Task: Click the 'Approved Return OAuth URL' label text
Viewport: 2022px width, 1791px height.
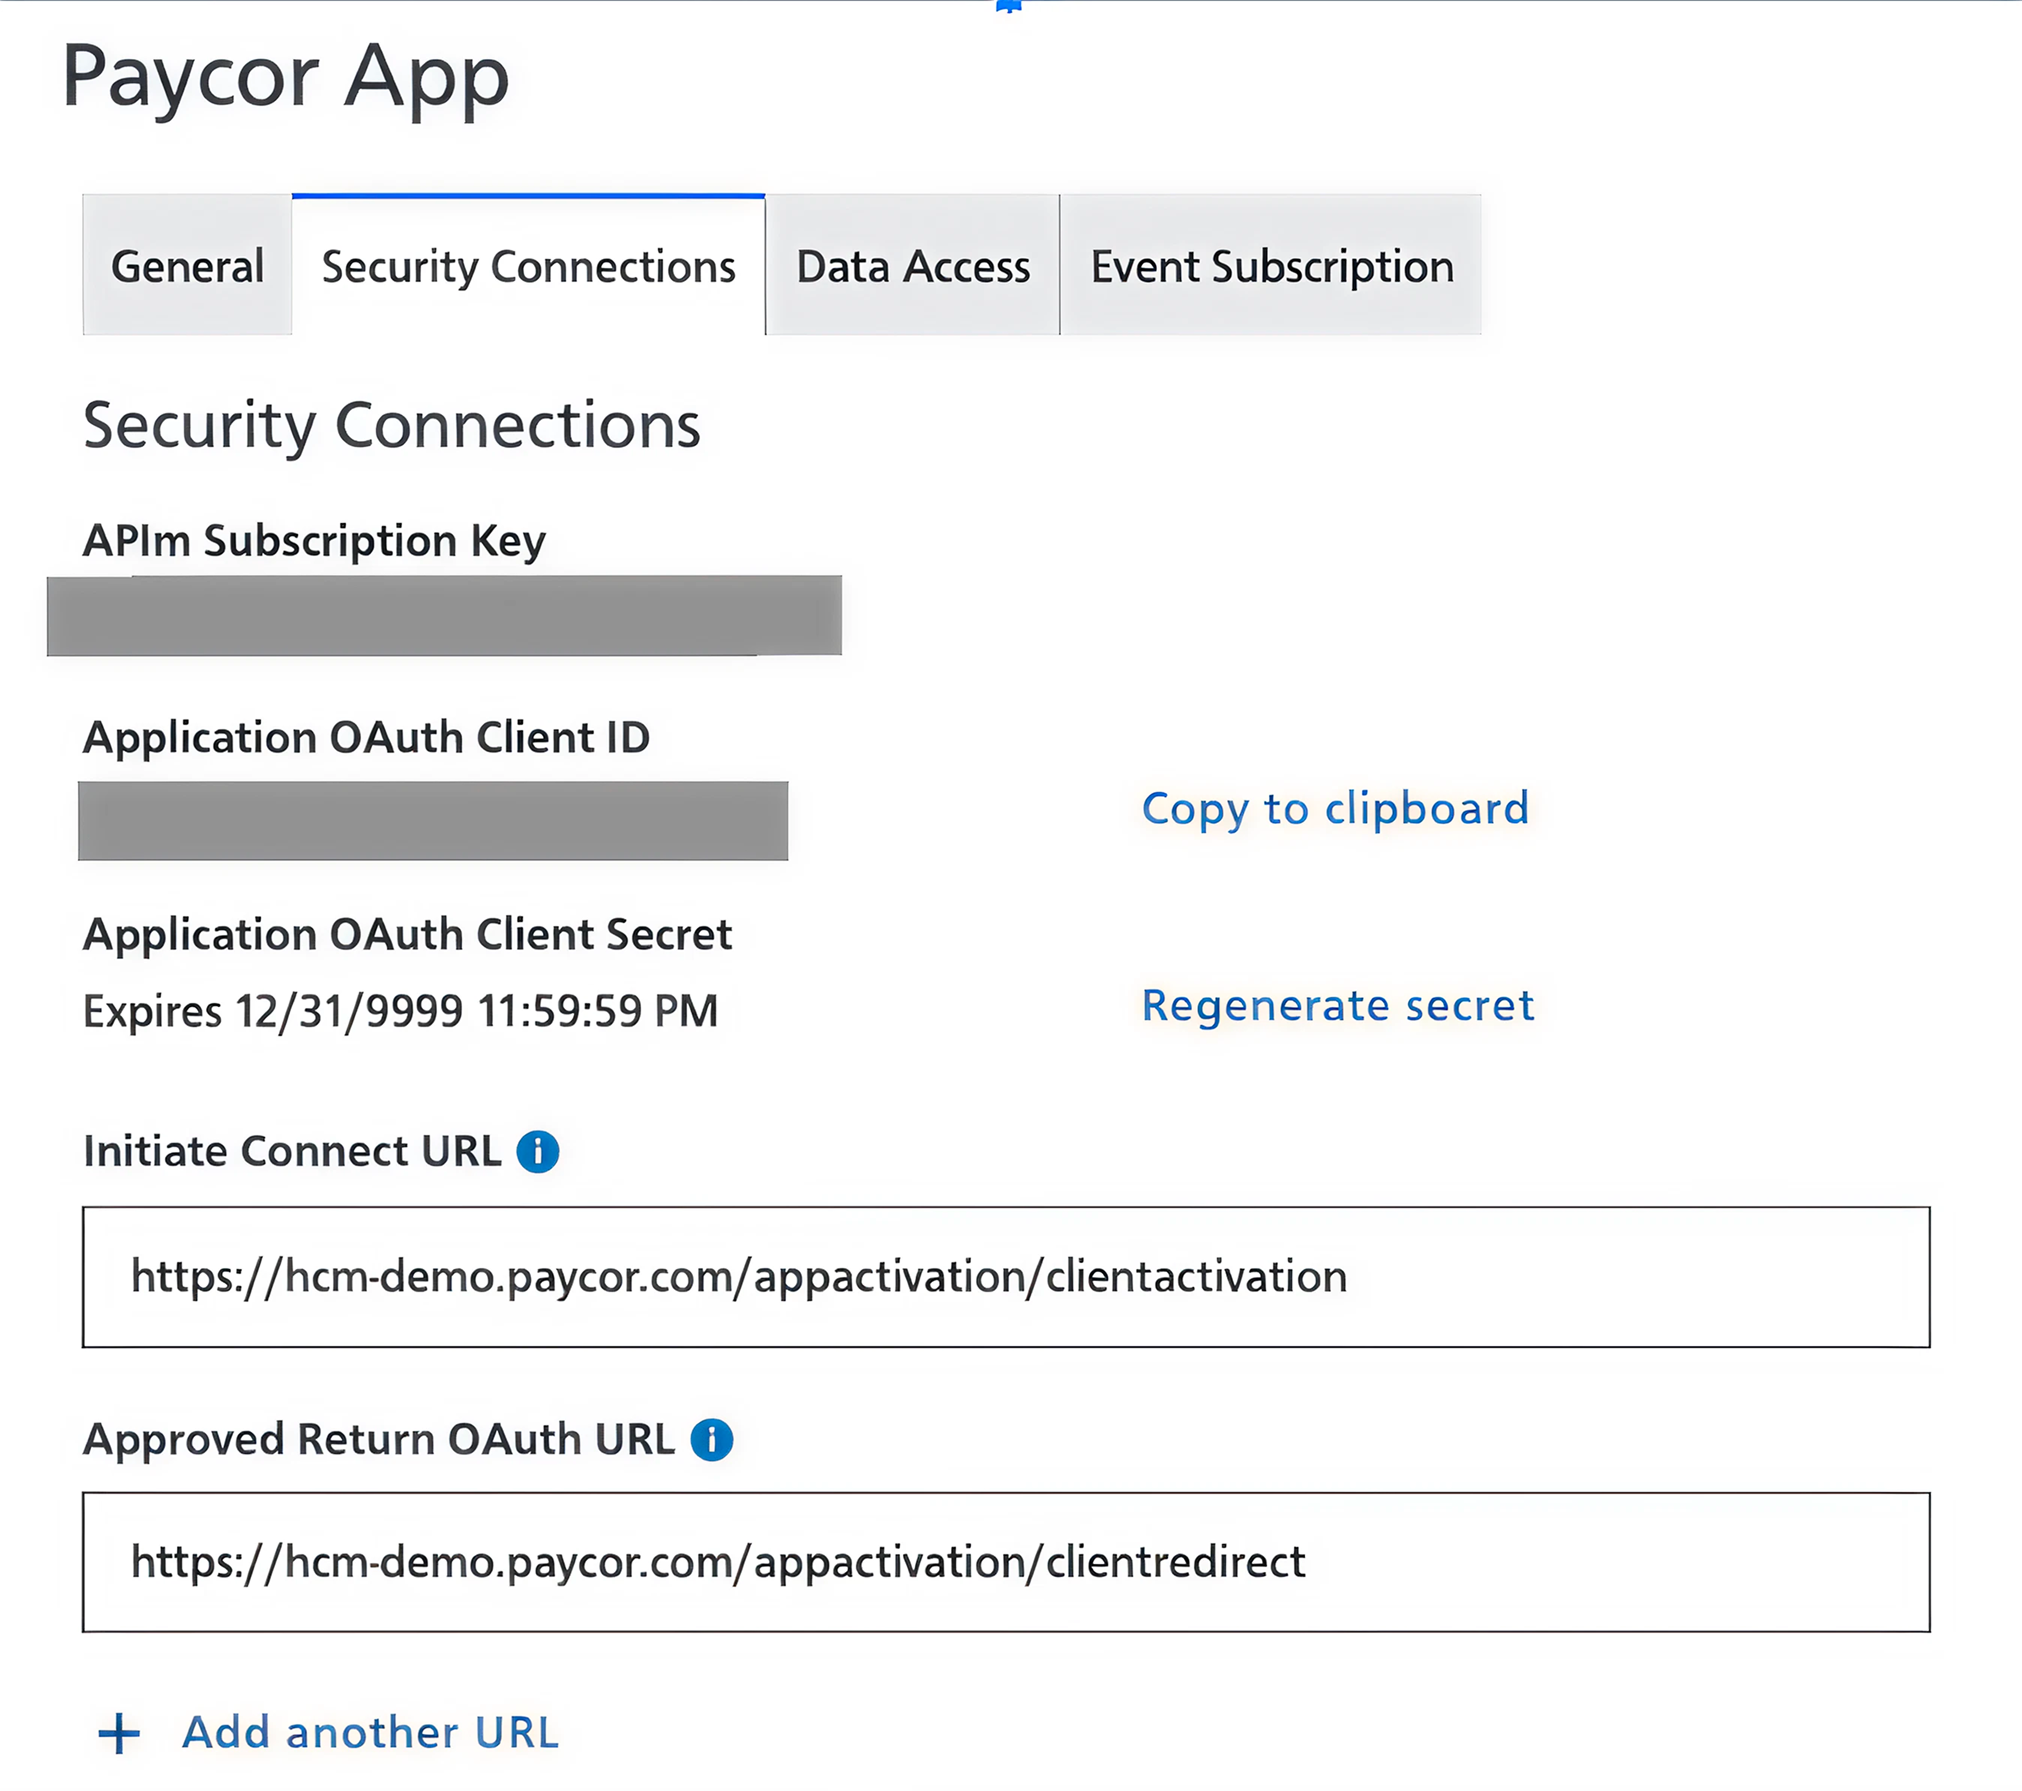Action: pyautogui.click(x=379, y=1440)
